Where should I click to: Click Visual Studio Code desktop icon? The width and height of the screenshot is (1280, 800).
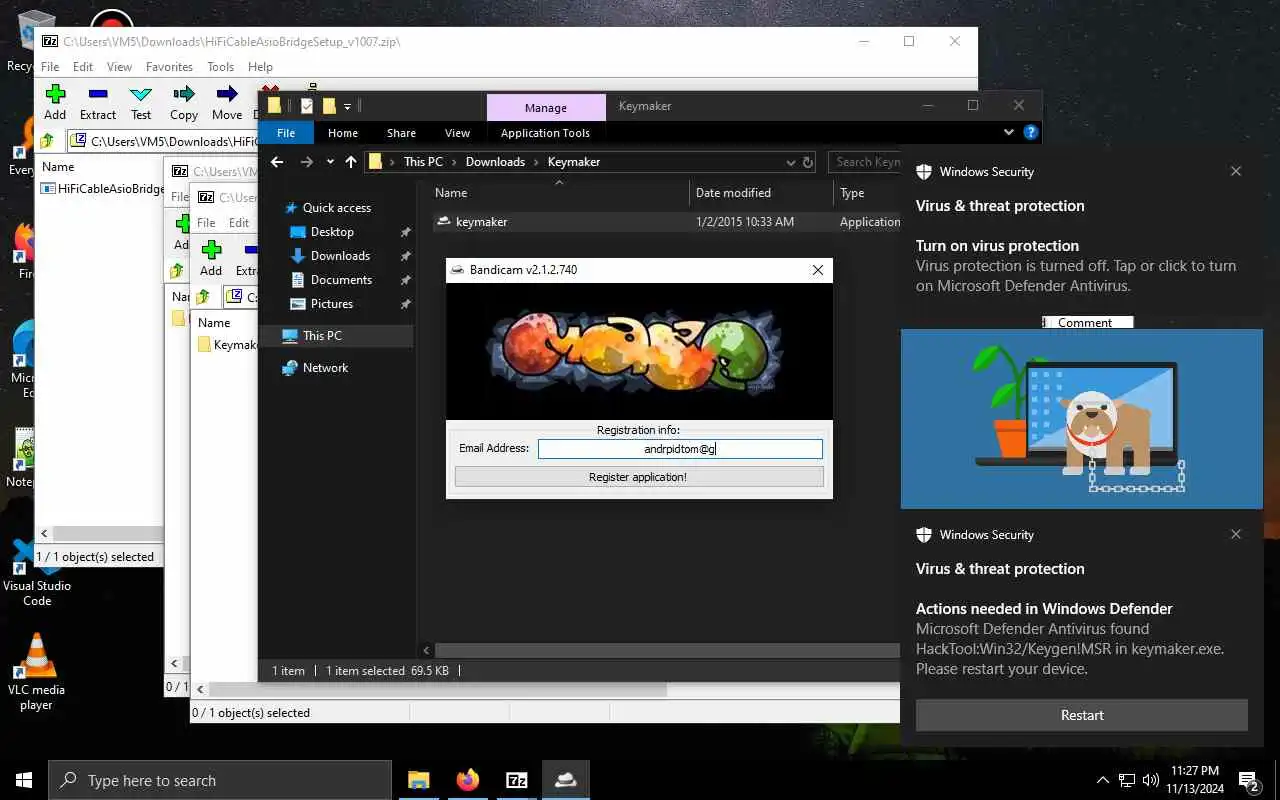tap(37, 574)
